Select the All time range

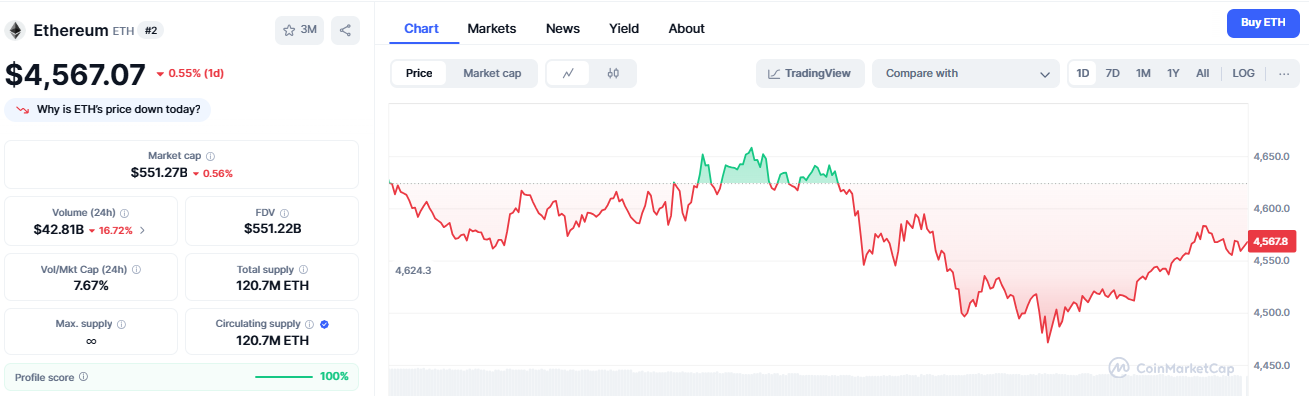[x=1203, y=73]
